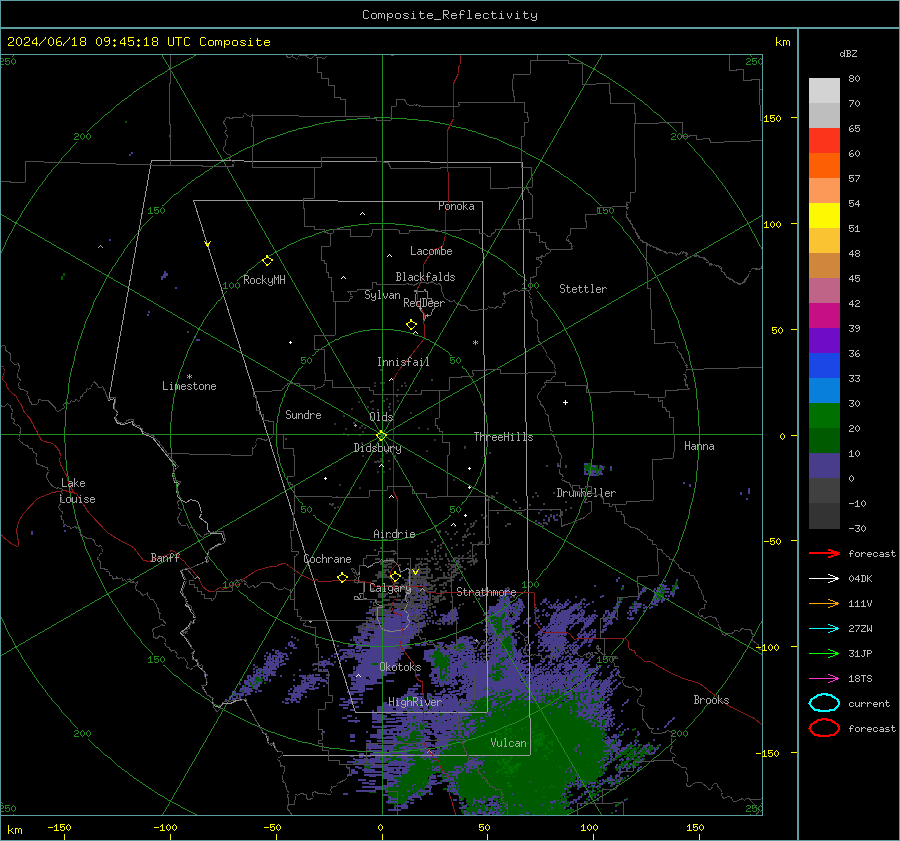Click the Airdrie city label
Image resolution: width=900 pixels, height=841 pixels.
[x=394, y=534]
